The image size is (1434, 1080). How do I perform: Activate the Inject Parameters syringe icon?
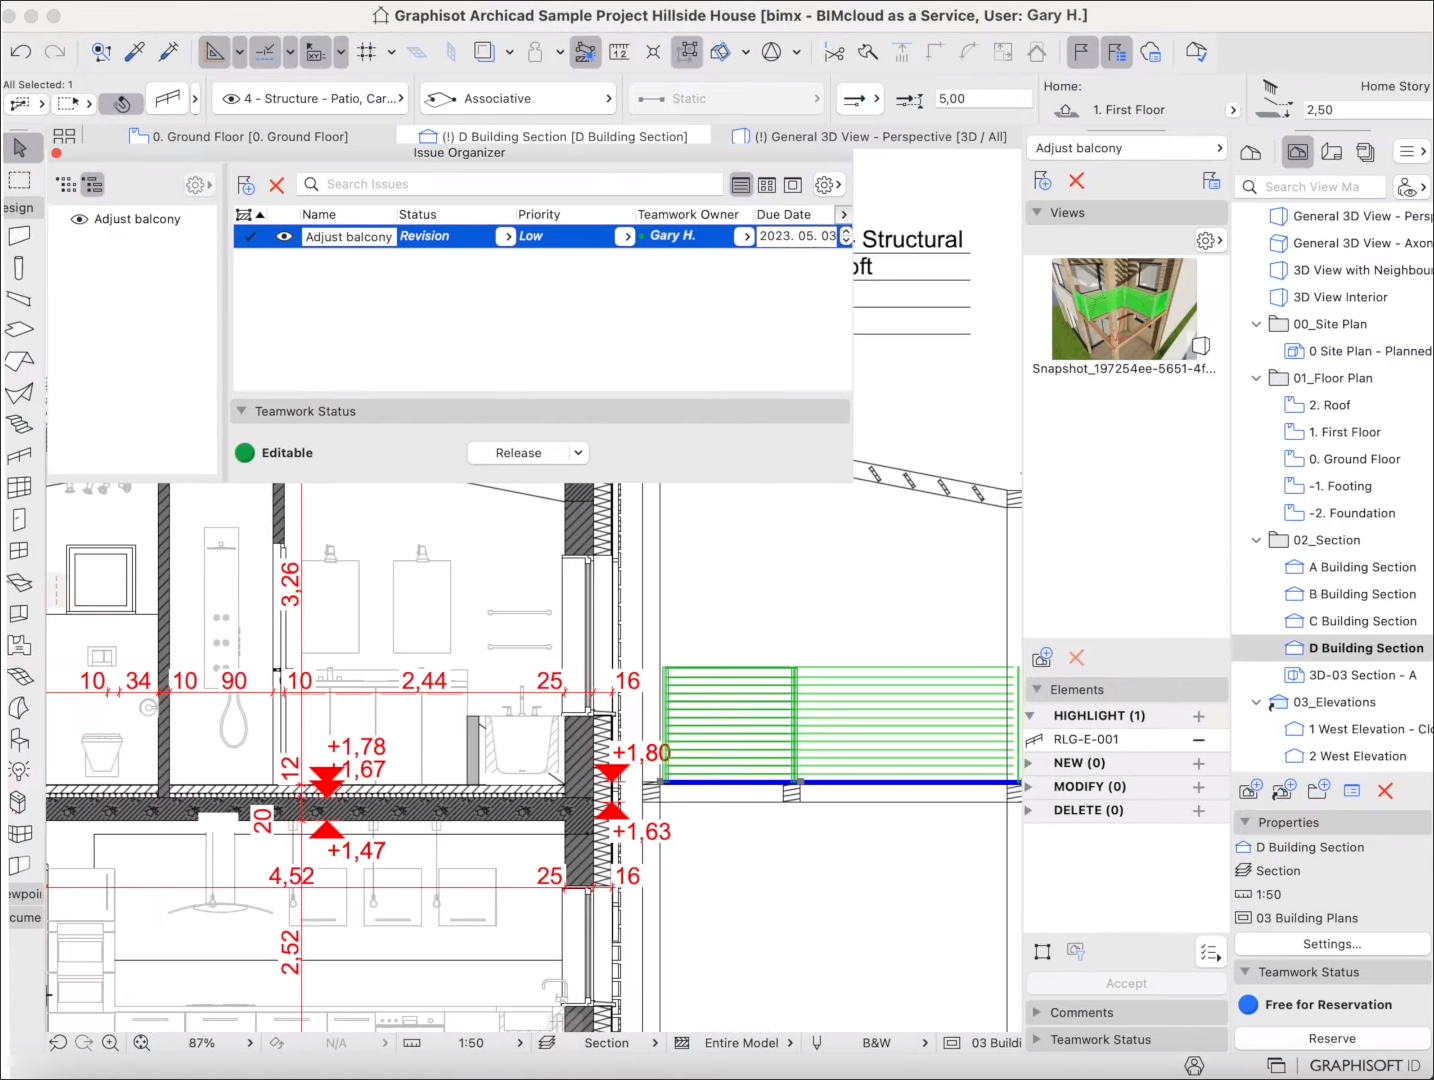pos(169,51)
